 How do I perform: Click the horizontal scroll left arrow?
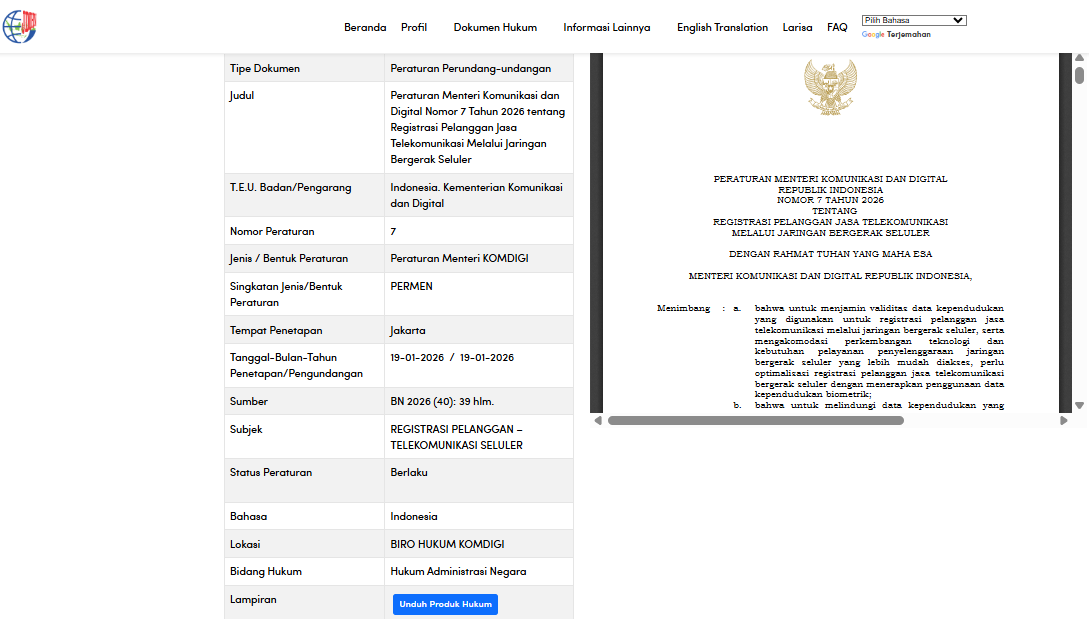point(598,420)
